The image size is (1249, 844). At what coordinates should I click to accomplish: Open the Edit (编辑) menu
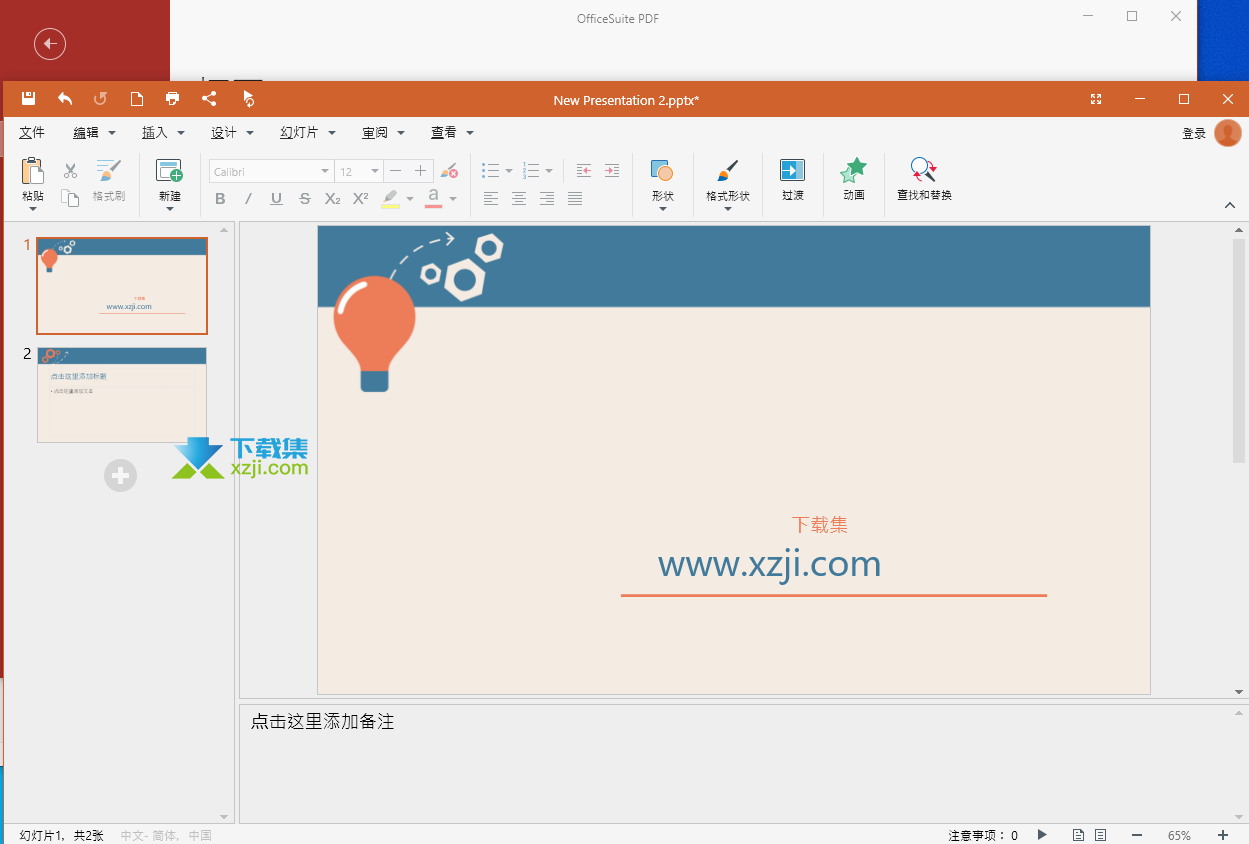(94, 133)
